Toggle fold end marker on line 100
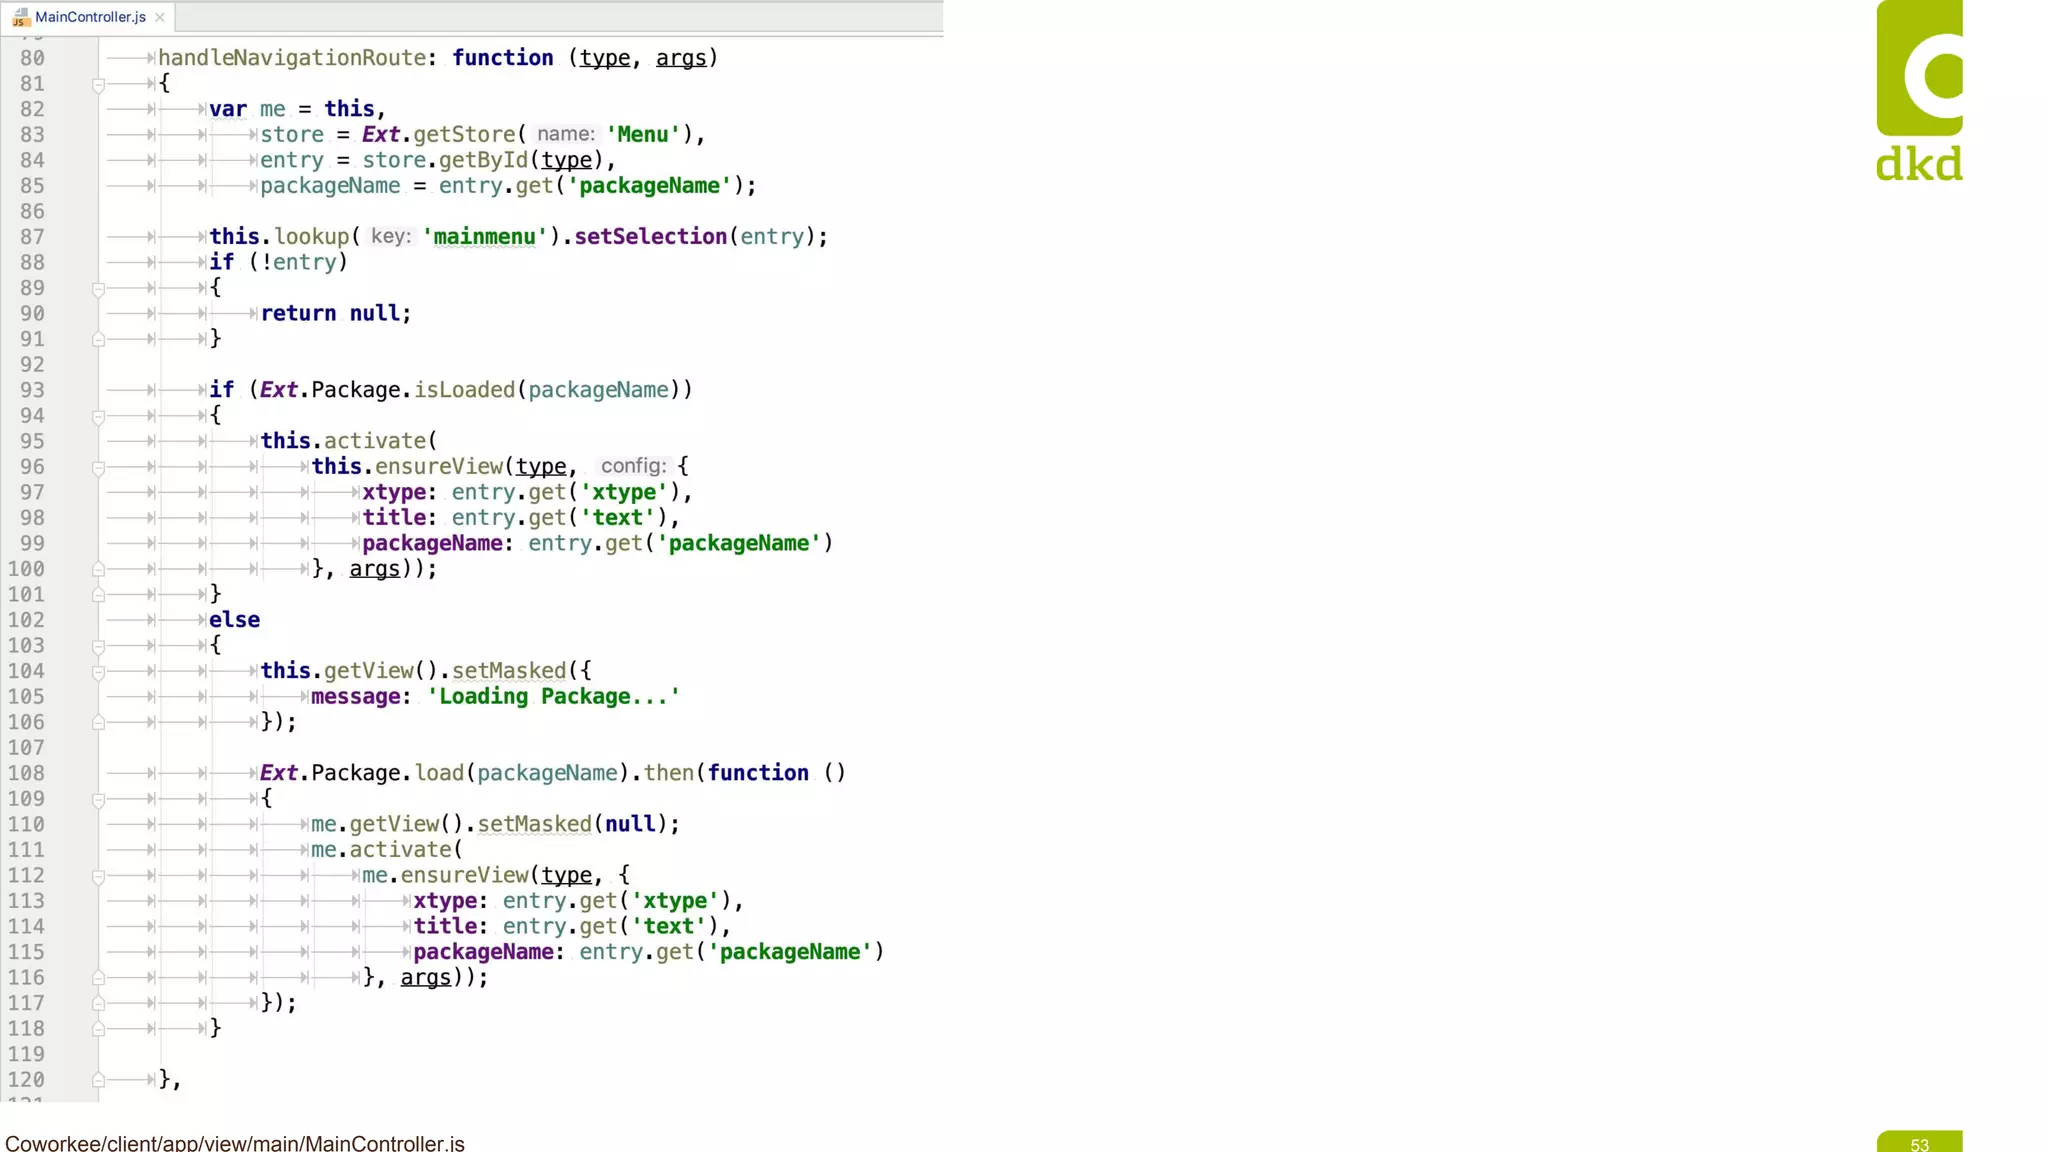Viewport: 2048px width, 1152px height. tap(98, 570)
